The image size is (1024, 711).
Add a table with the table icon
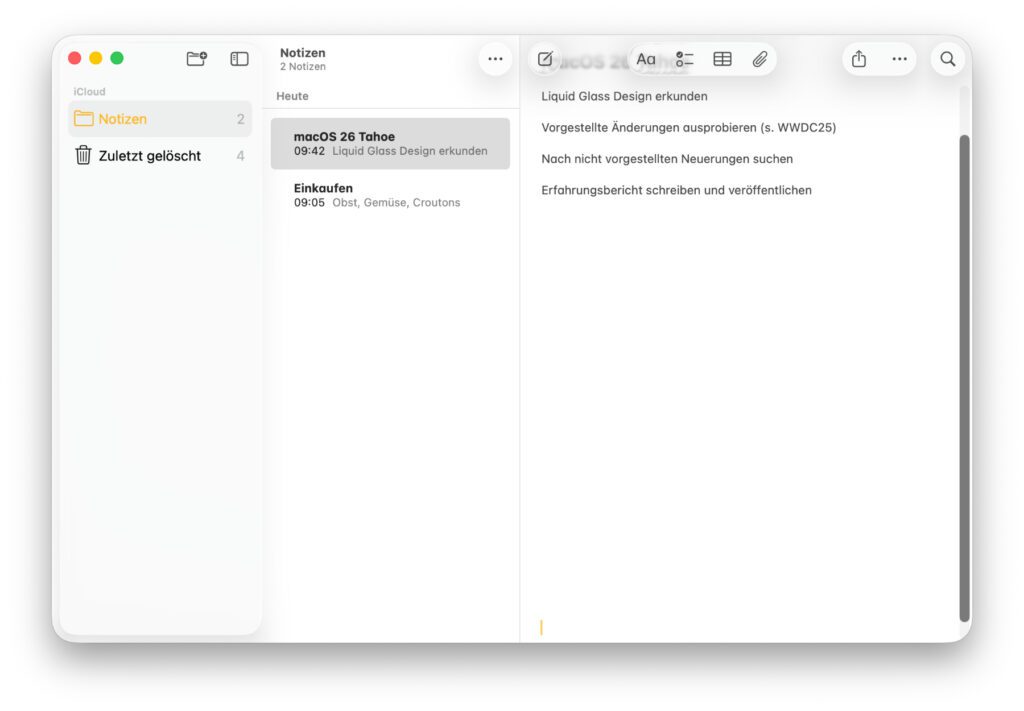[x=722, y=59]
